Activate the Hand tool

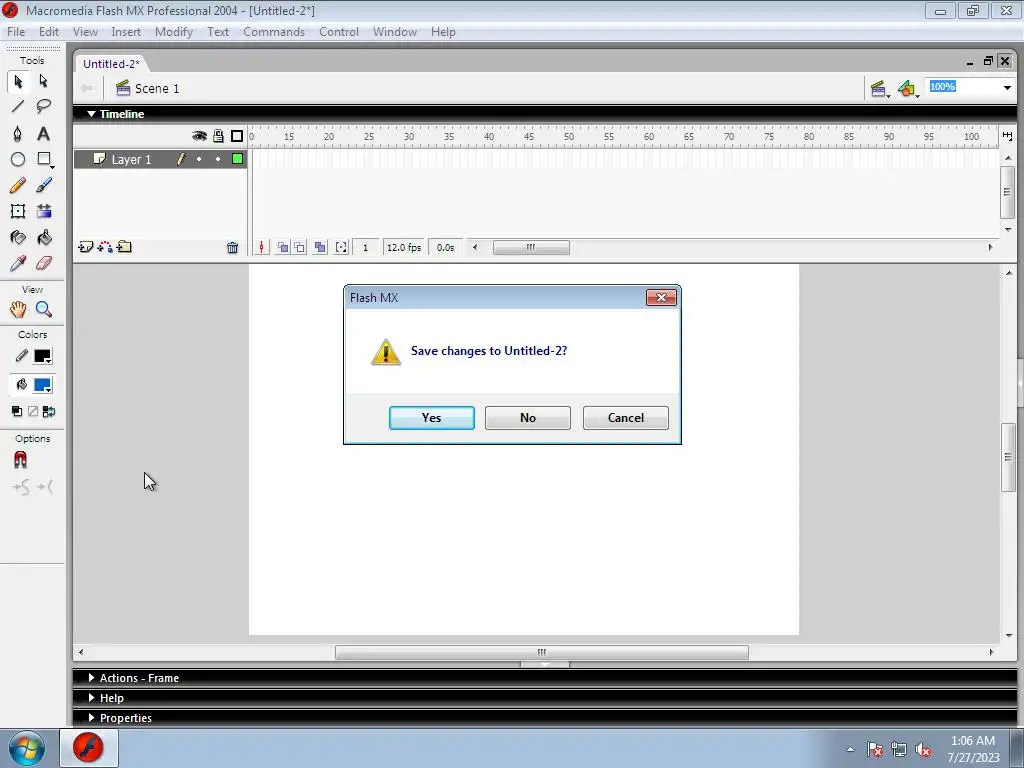tap(18, 310)
